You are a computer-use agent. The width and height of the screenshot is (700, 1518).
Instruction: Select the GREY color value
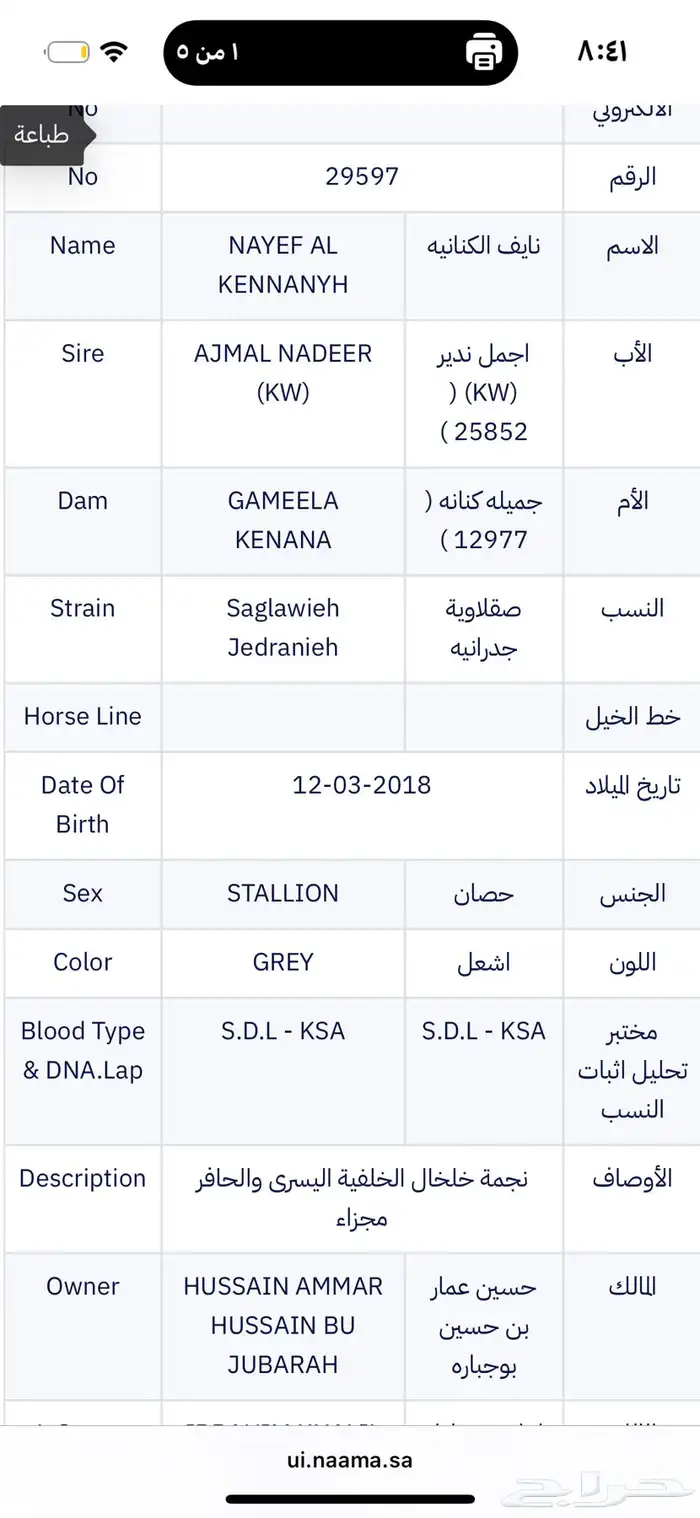(x=282, y=962)
